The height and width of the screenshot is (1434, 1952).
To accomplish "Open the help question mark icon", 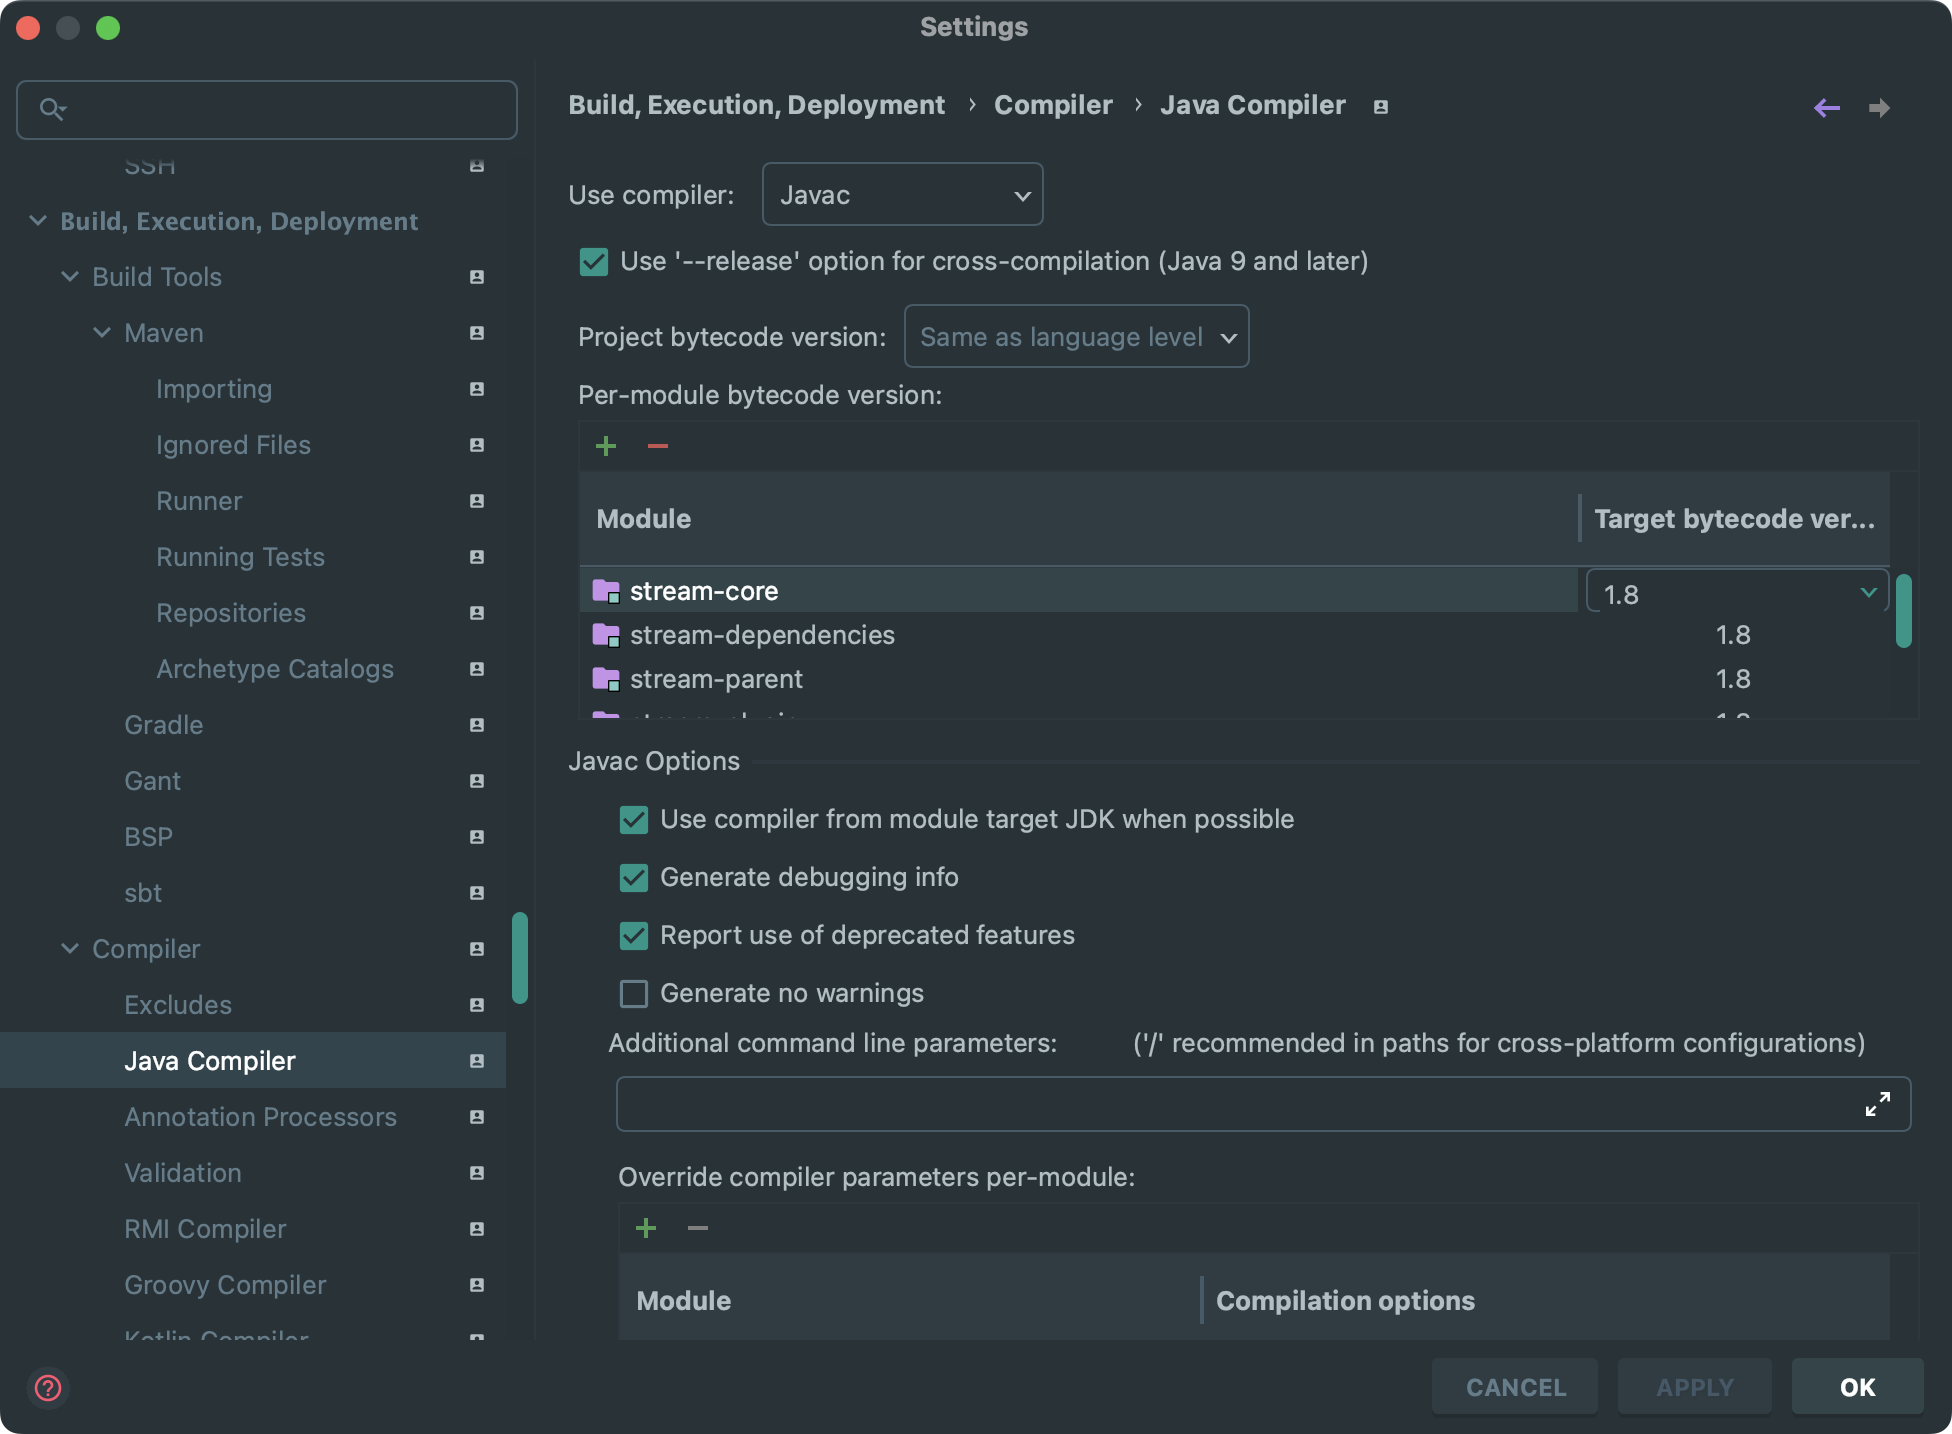I will point(48,1387).
